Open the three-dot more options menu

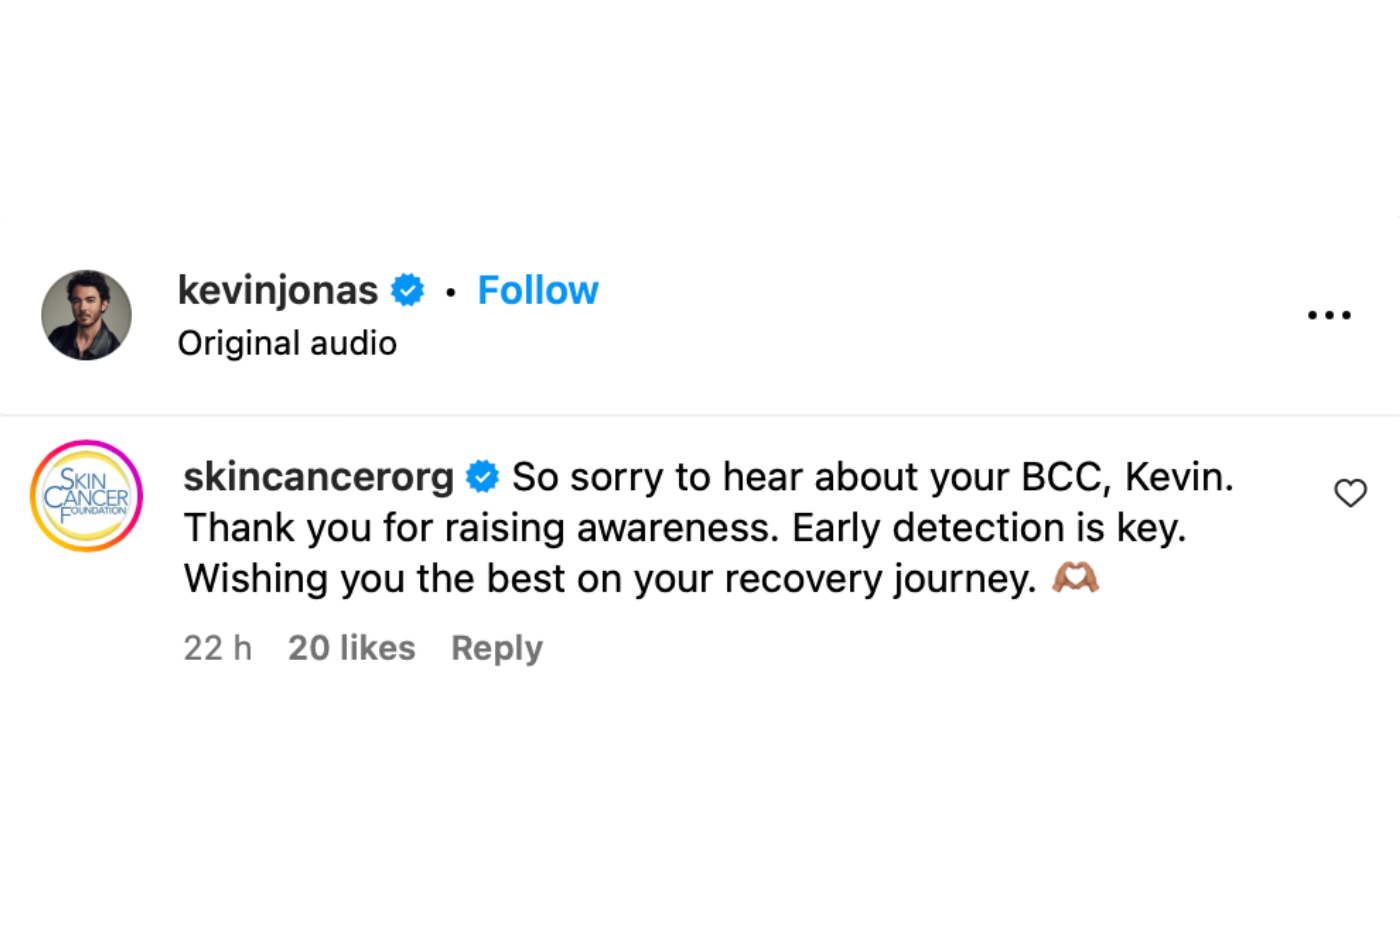pyautogui.click(x=1329, y=315)
